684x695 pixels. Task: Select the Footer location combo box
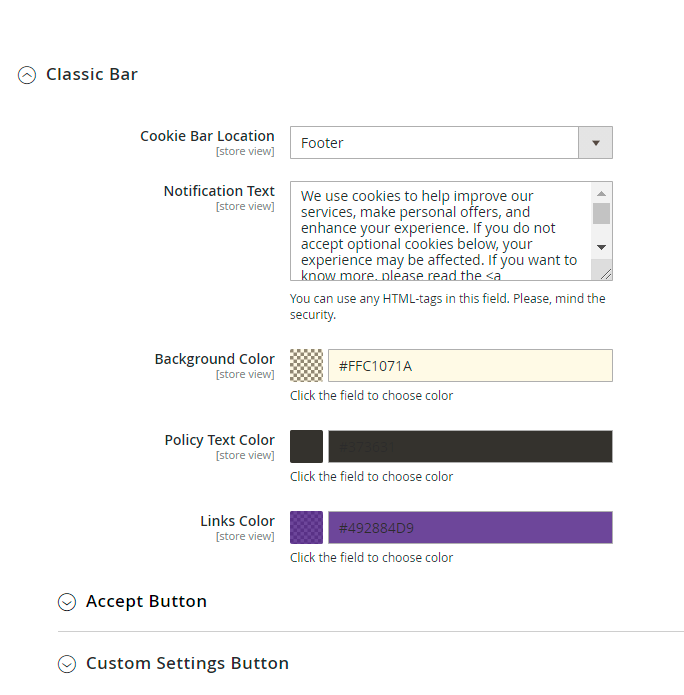click(434, 143)
